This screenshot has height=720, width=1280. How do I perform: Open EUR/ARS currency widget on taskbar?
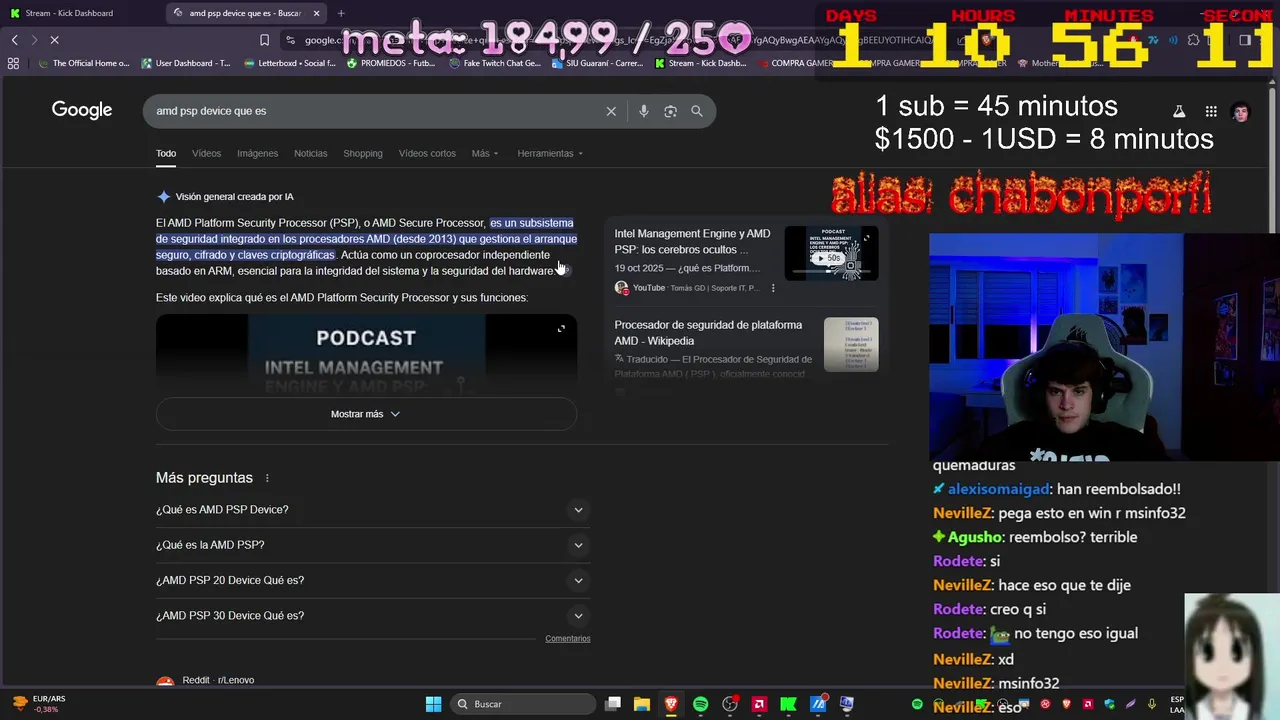(38, 704)
